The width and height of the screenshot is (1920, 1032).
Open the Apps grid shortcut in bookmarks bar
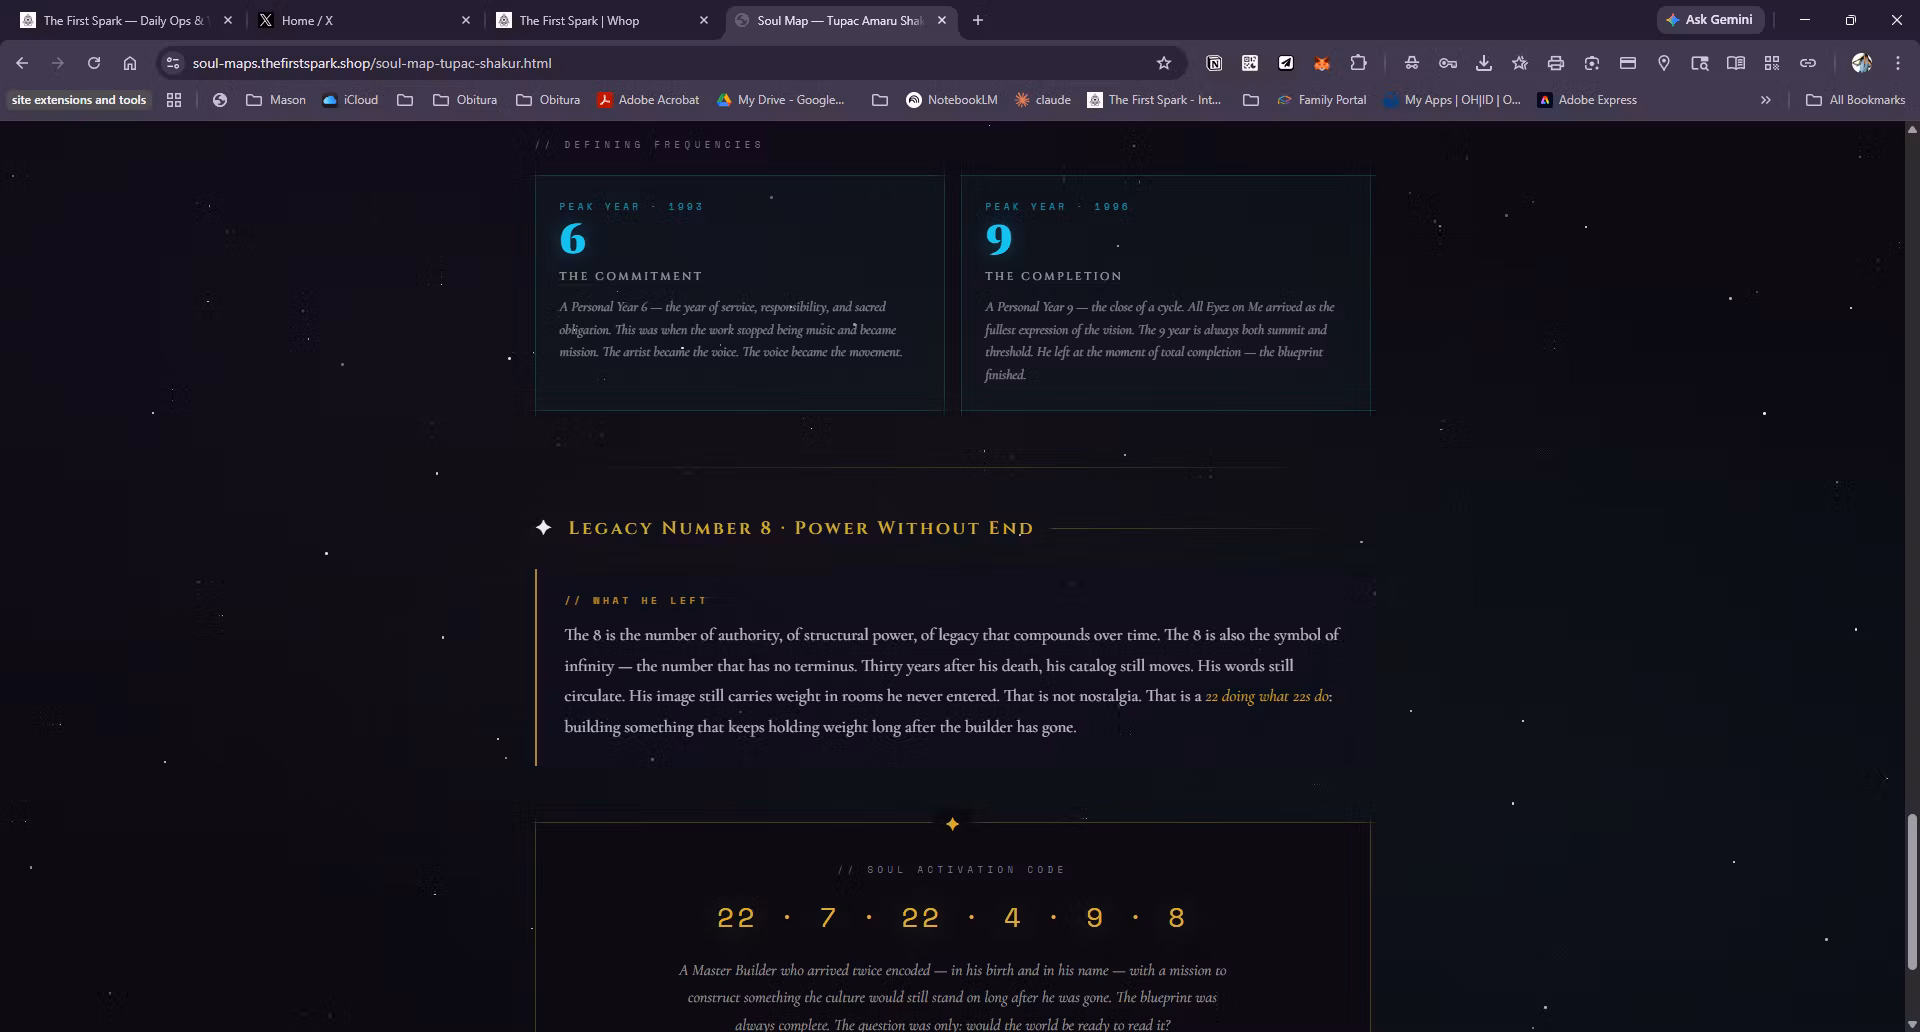click(x=174, y=100)
